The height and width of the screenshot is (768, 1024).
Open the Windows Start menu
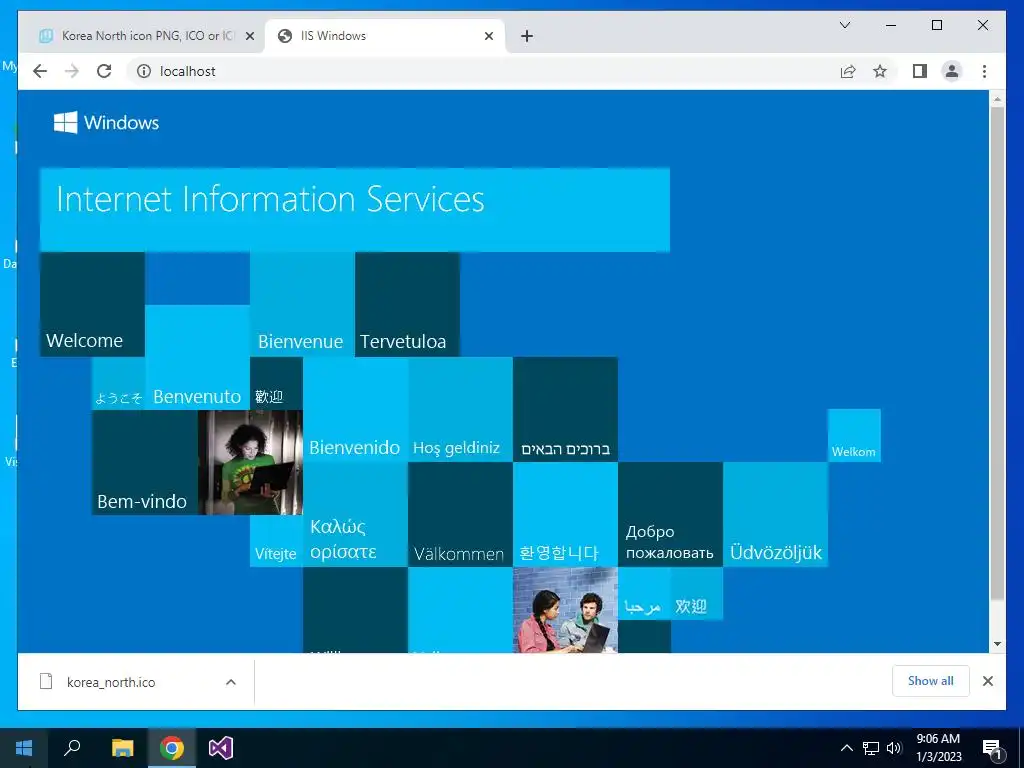24,748
